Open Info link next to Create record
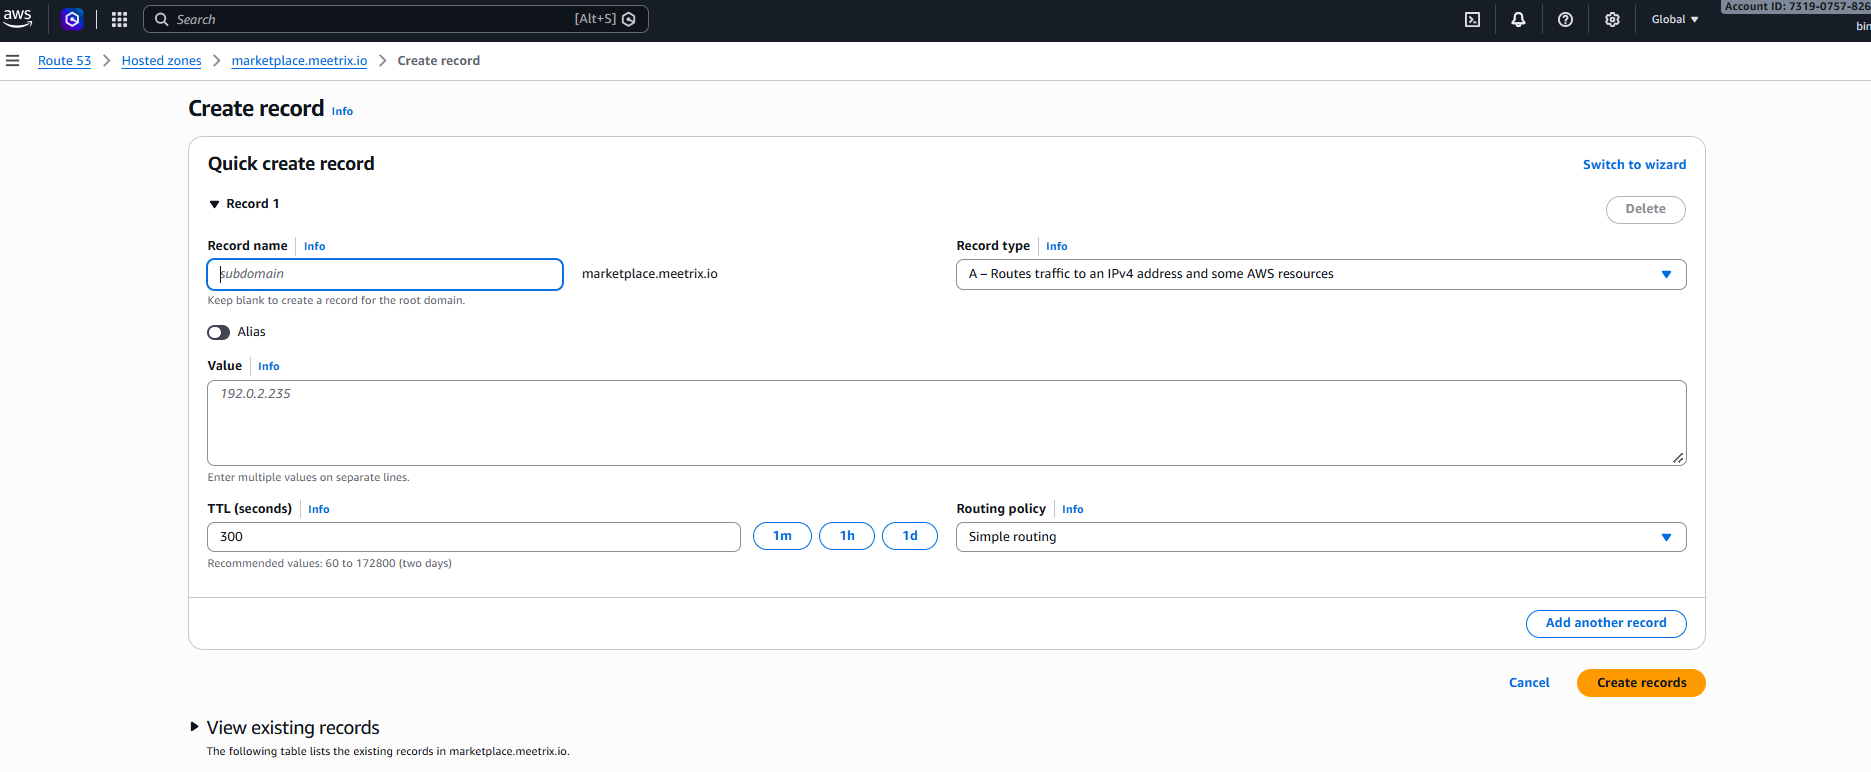The image size is (1871, 772). pos(342,111)
